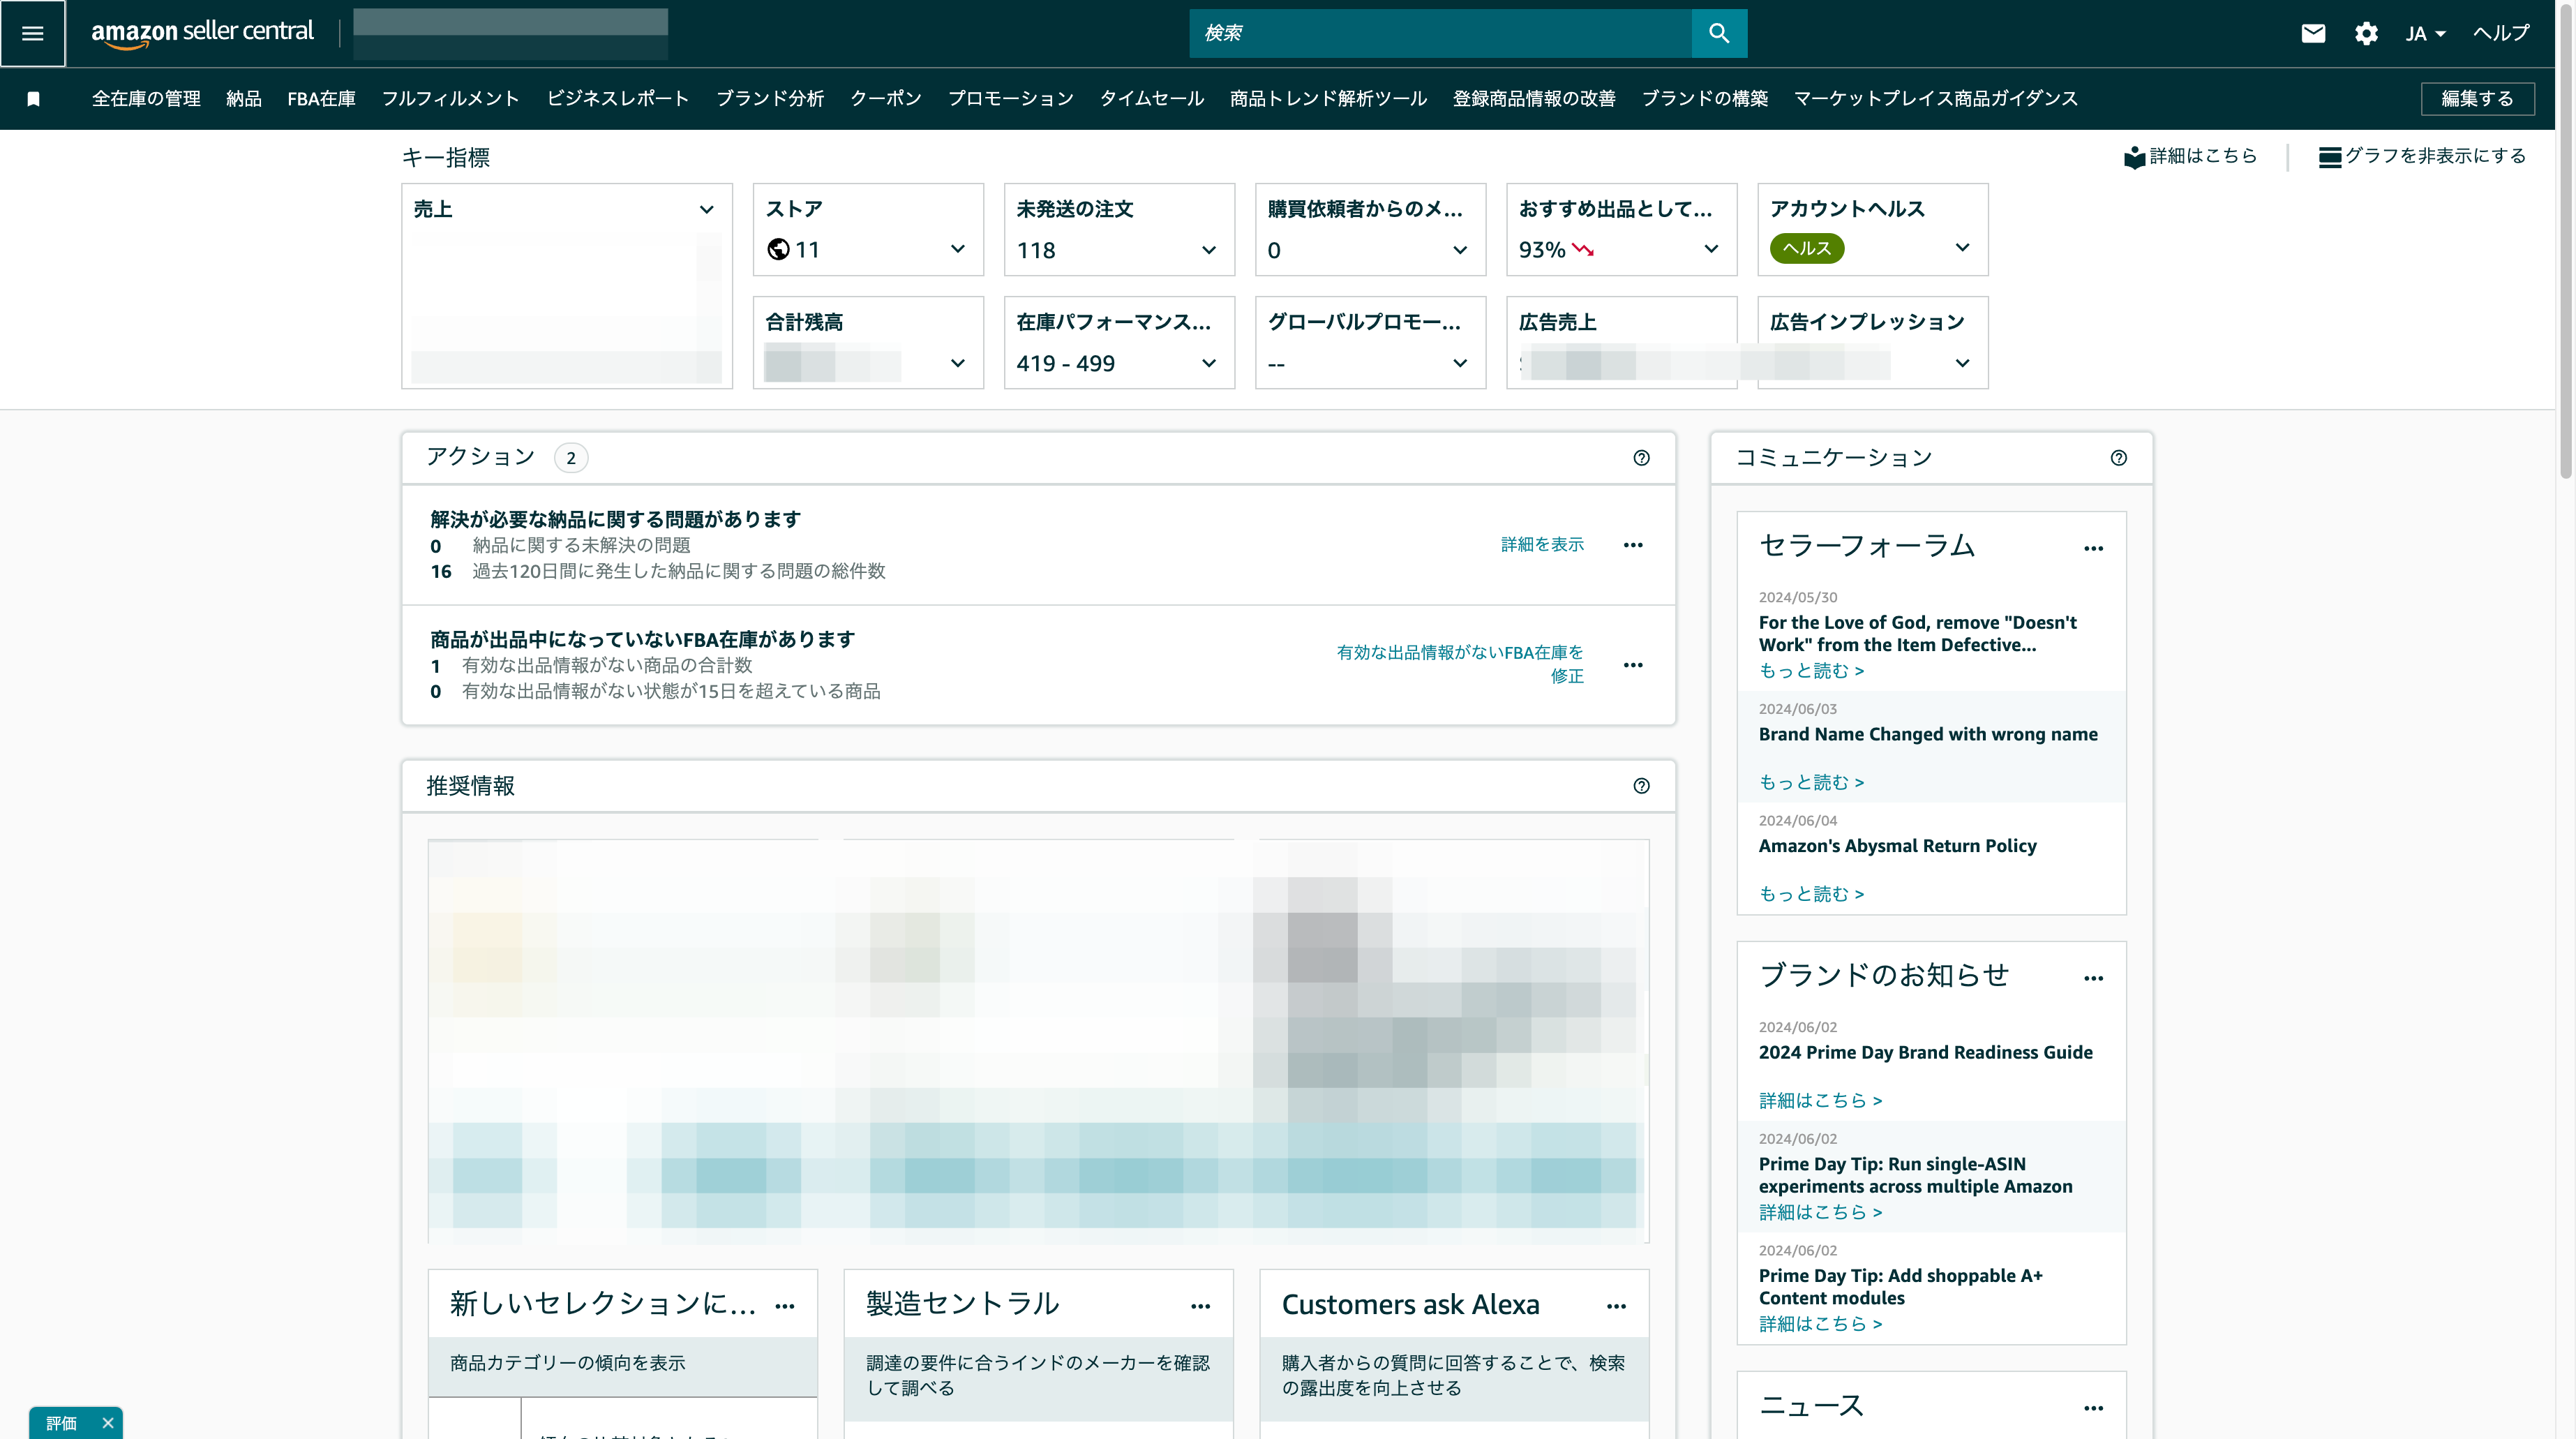Click help icon in 推奨情報 panel
This screenshot has height=1439, width=2576.
(x=1641, y=786)
